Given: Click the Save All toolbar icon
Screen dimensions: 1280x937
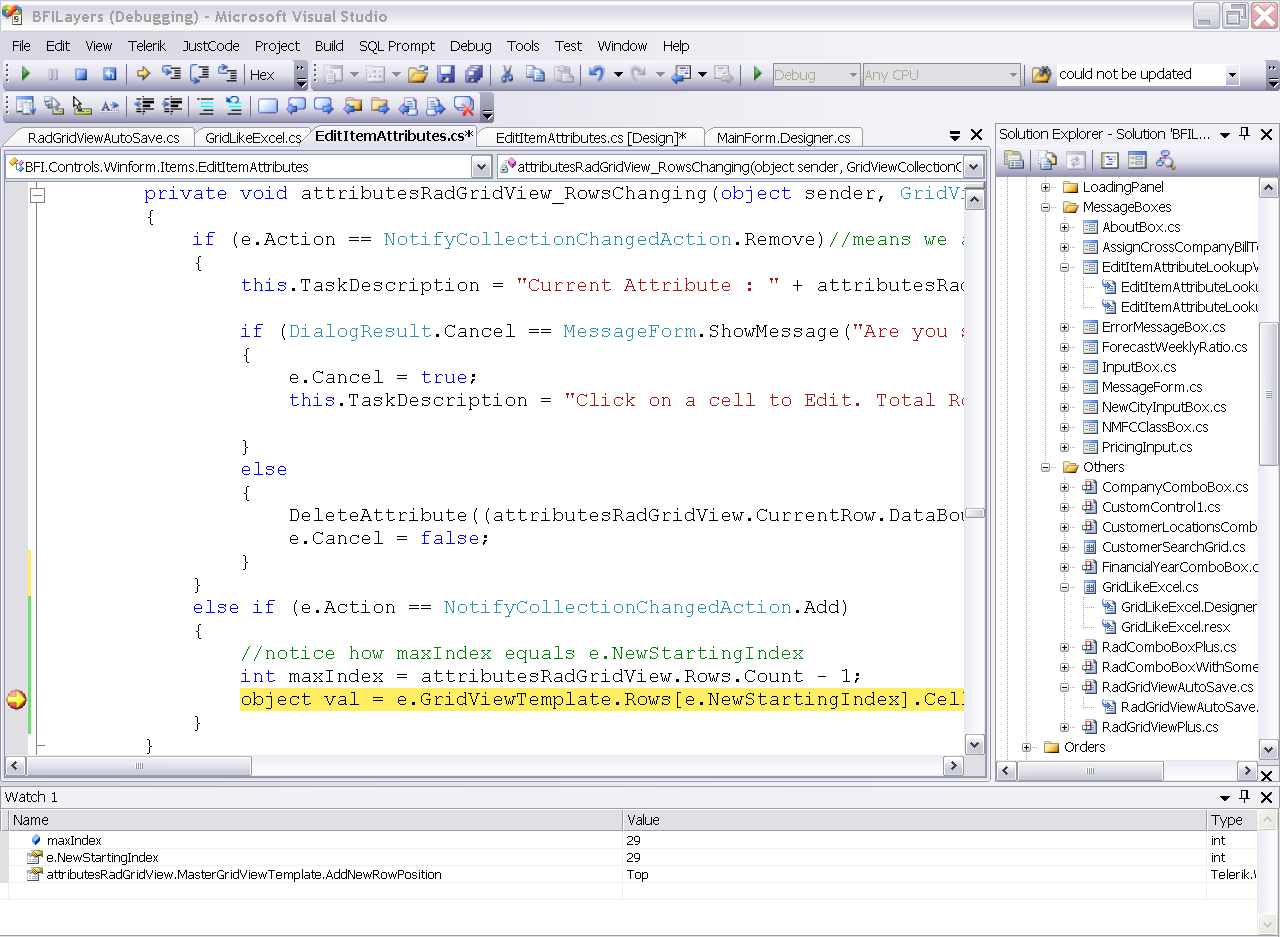Looking at the screenshot, I should (x=473, y=74).
